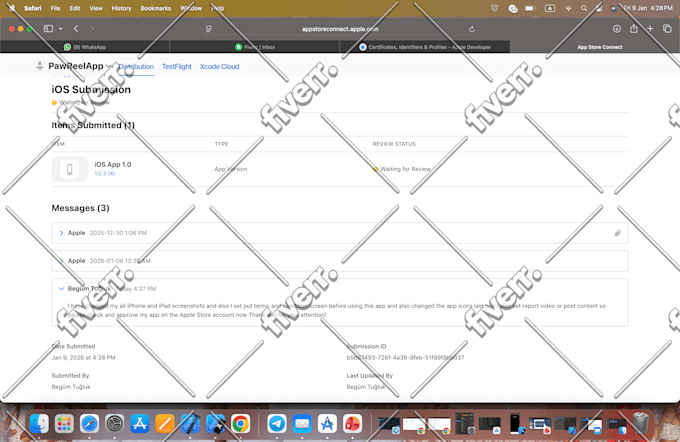
Task: Open Spotlight search in menu bar
Action: click(584, 8)
